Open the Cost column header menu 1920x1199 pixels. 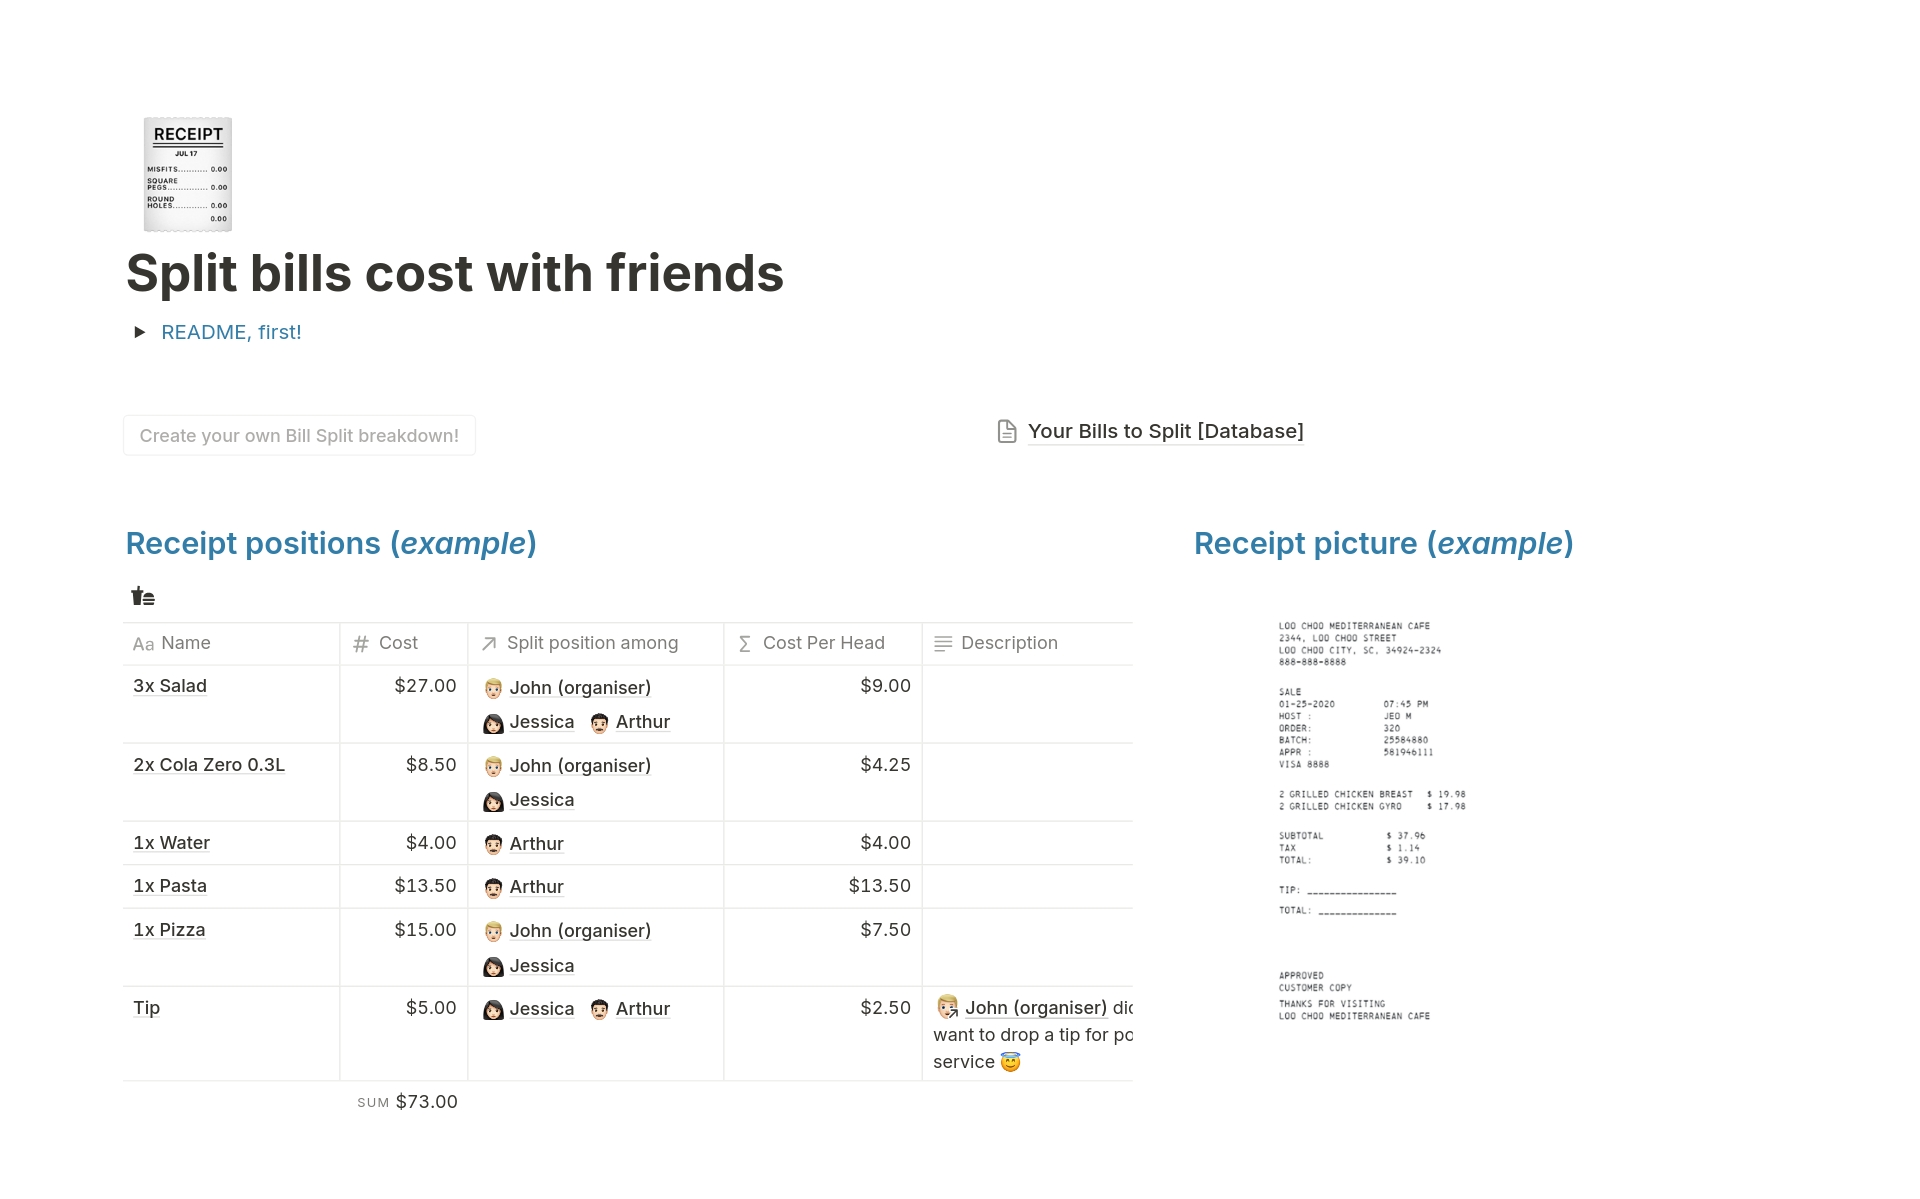point(398,643)
